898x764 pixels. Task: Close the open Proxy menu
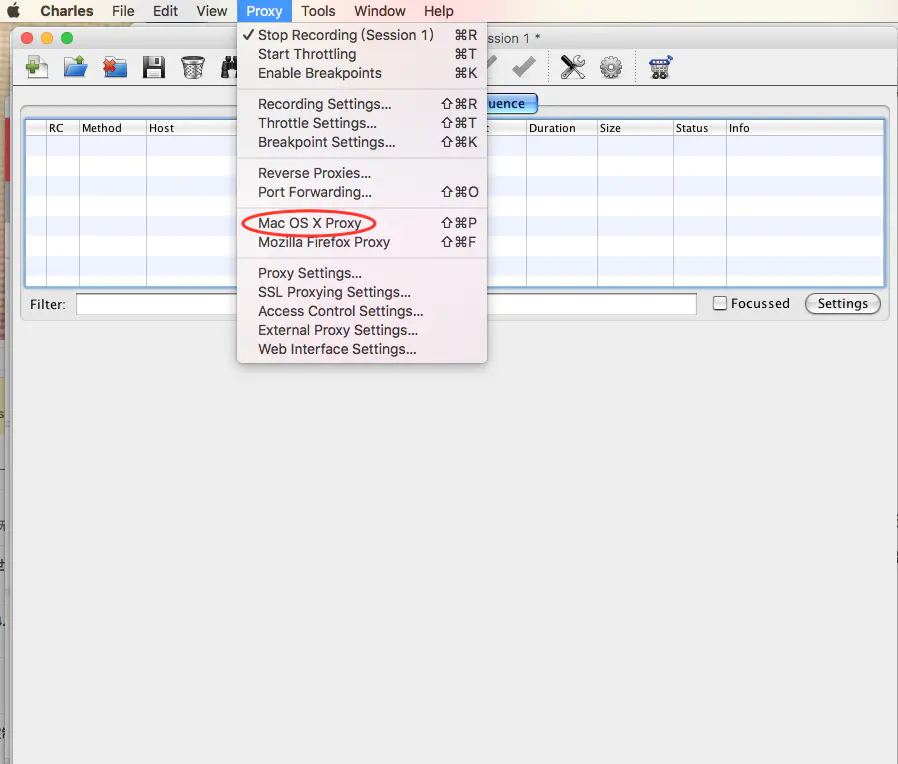pos(264,11)
